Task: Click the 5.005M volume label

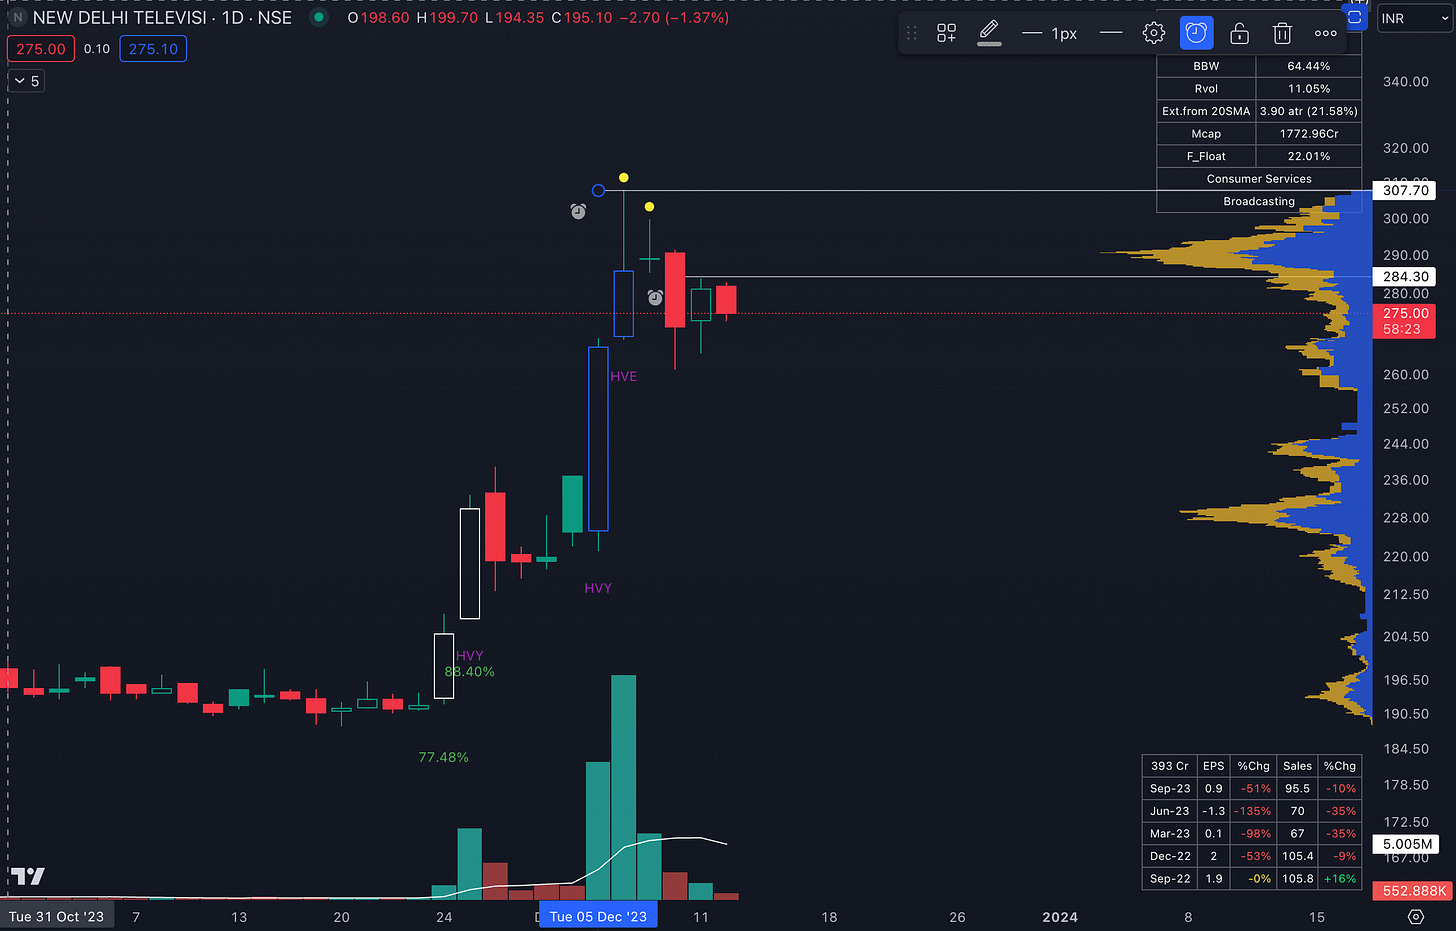Action: 1405,844
